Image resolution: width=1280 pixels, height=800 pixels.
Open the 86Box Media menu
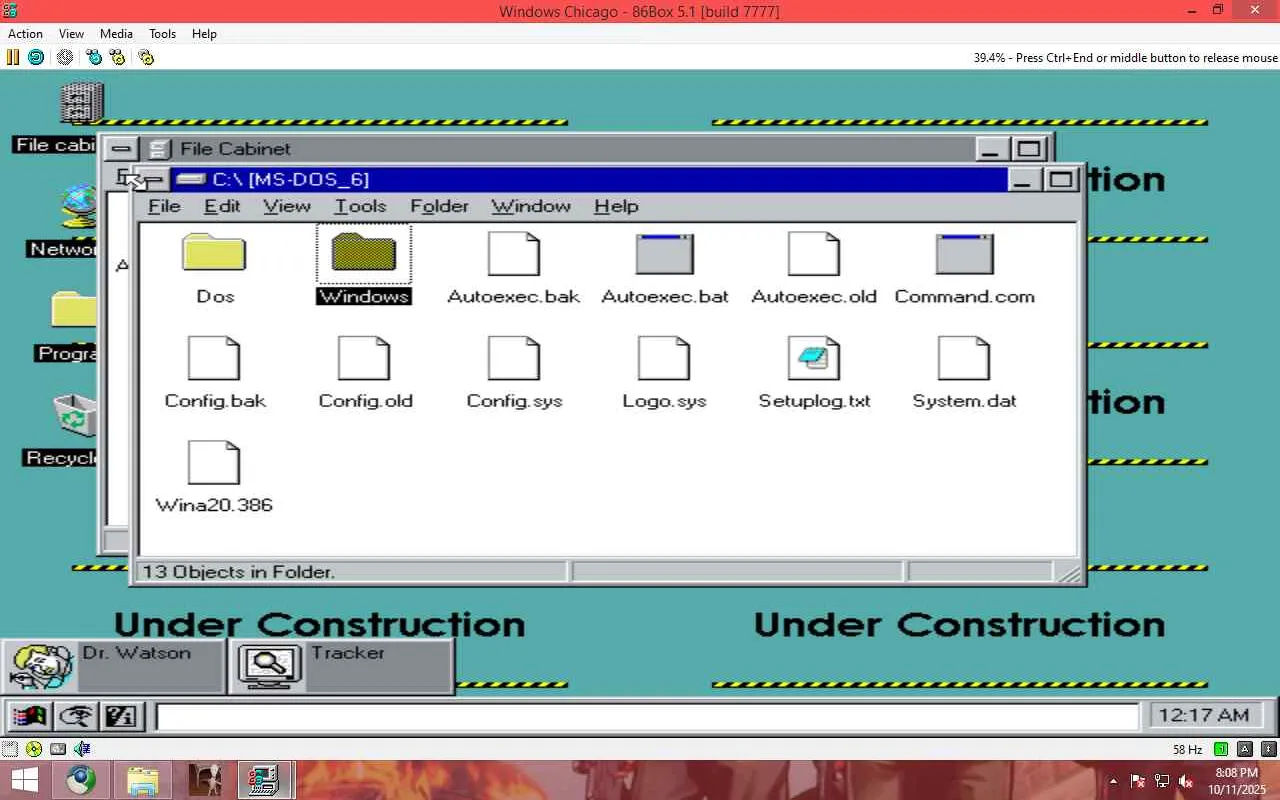[x=116, y=33]
